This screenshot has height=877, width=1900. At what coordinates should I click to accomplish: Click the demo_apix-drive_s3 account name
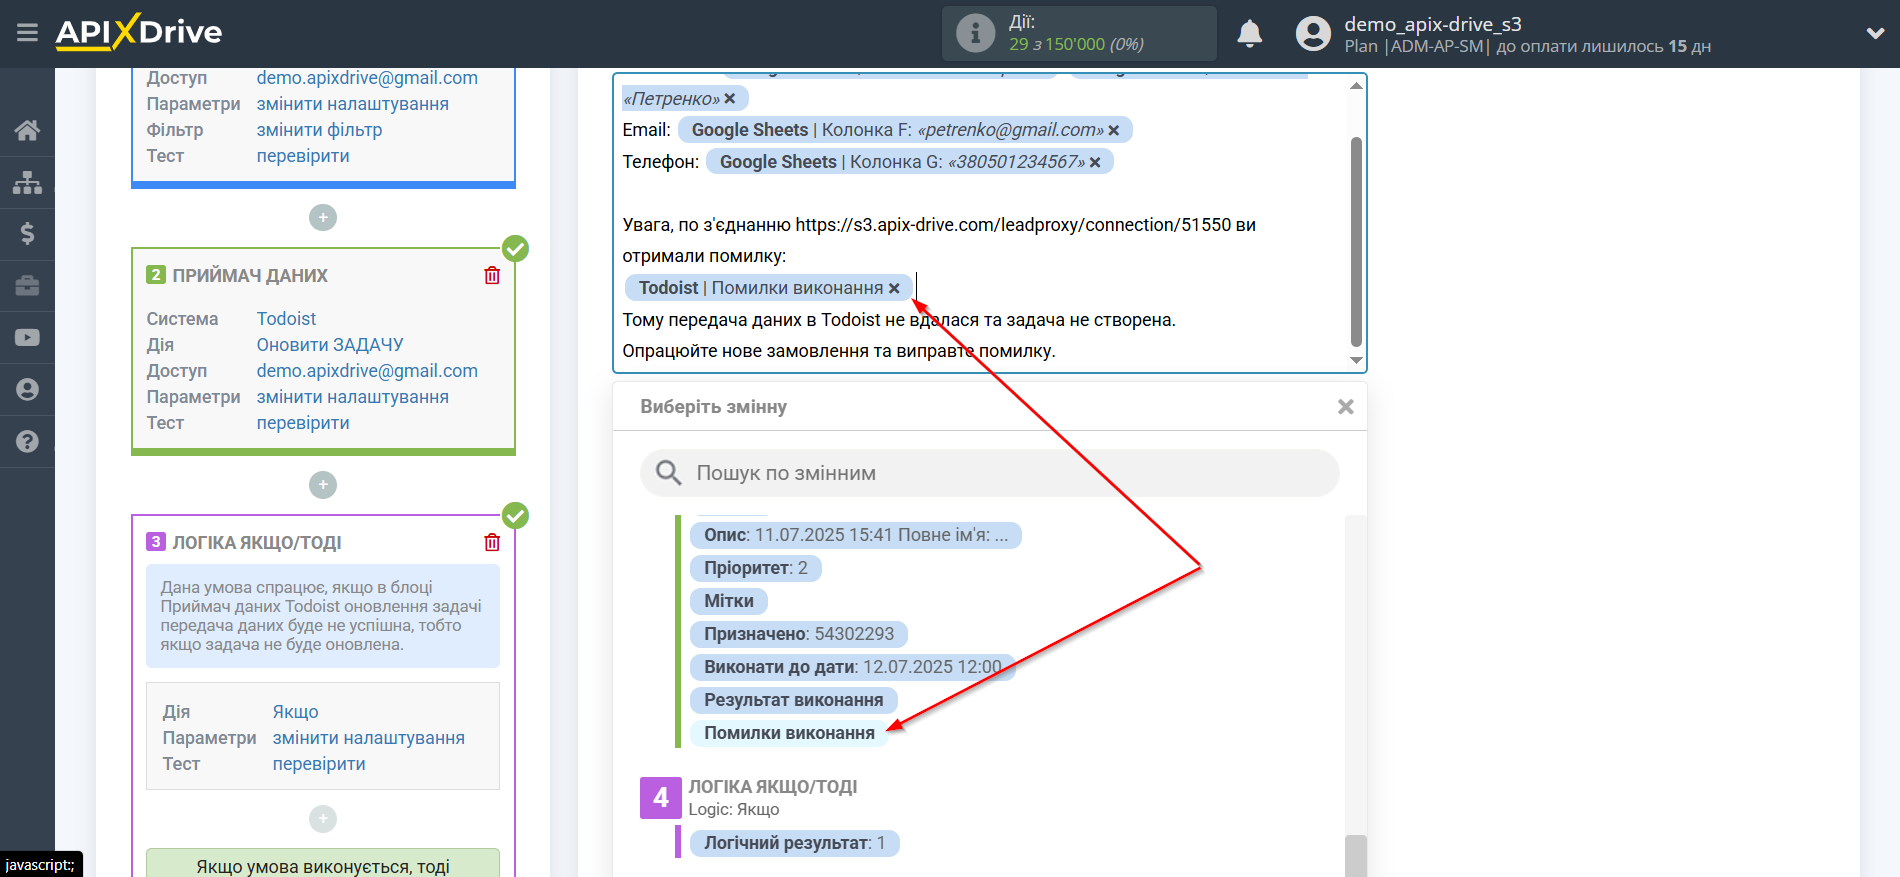click(1432, 24)
